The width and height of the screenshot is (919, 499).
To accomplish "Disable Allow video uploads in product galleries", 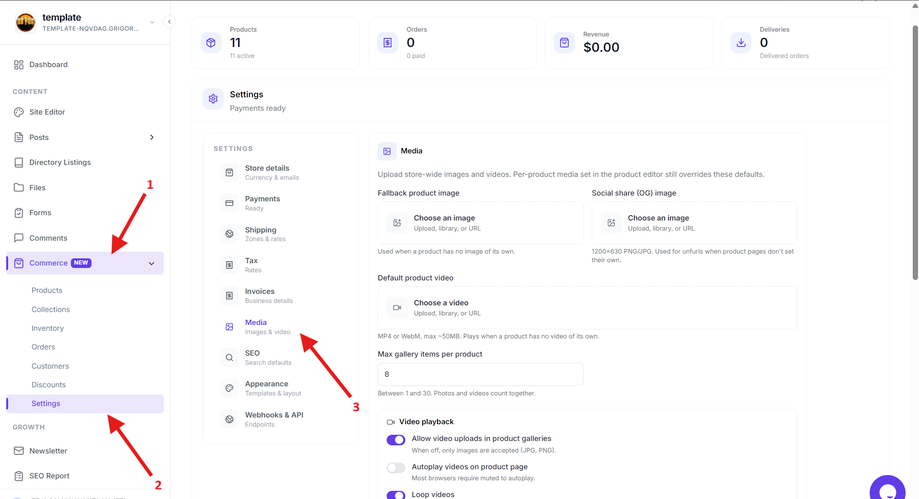I will [396, 440].
